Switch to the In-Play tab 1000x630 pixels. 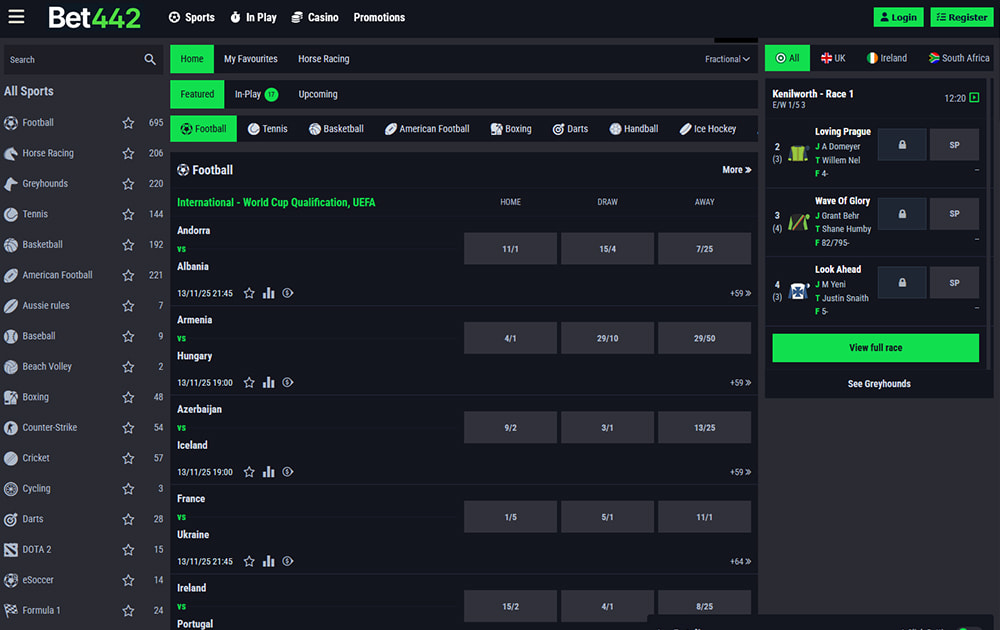(255, 95)
